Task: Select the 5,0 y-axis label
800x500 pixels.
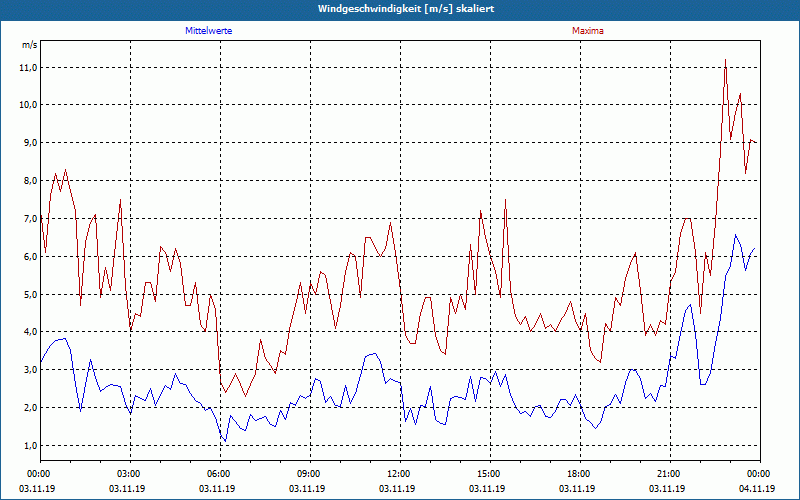Action: 31,294
